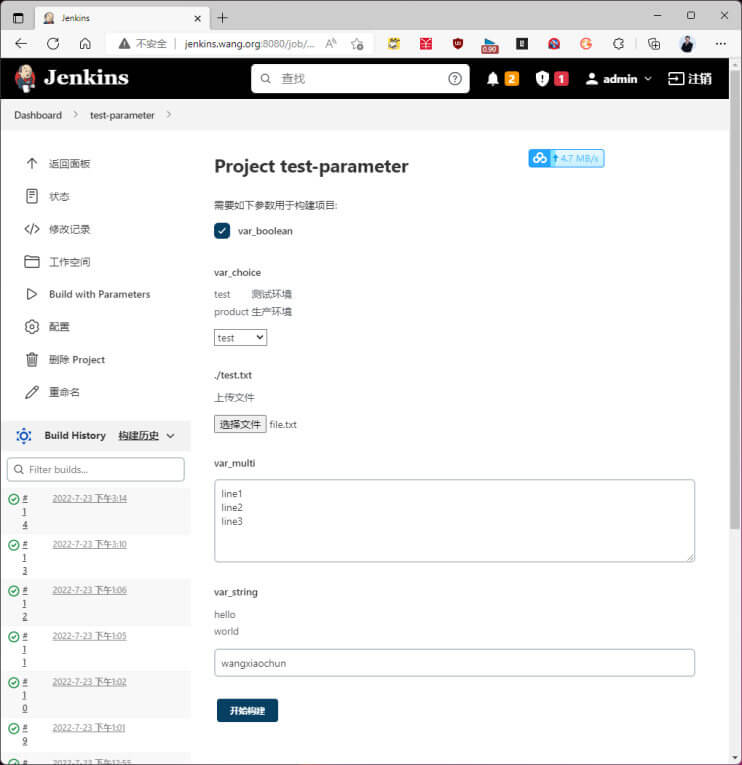Open build dated 2022-7-23 下午1:02
The height and width of the screenshot is (765, 742).
pyautogui.click(x=90, y=682)
